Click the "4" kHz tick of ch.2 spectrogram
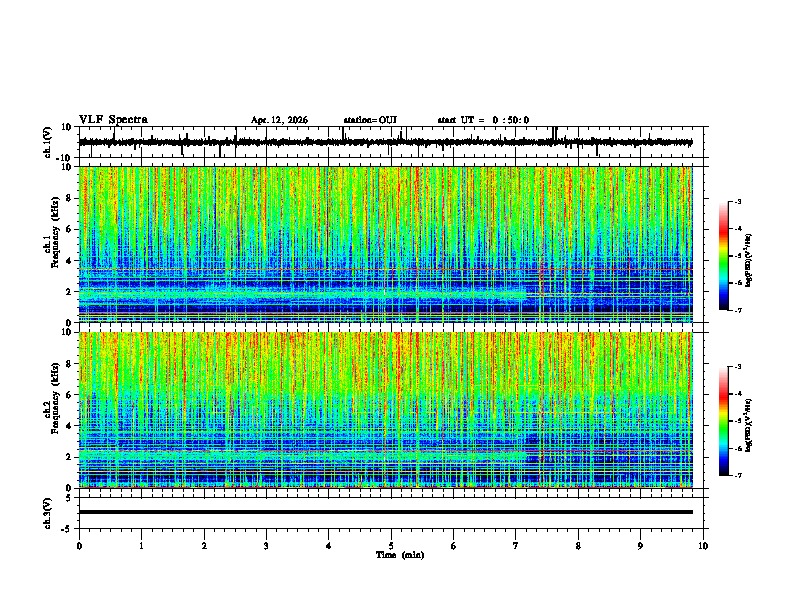This screenshot has height=612, width=792. click(70, 426)
